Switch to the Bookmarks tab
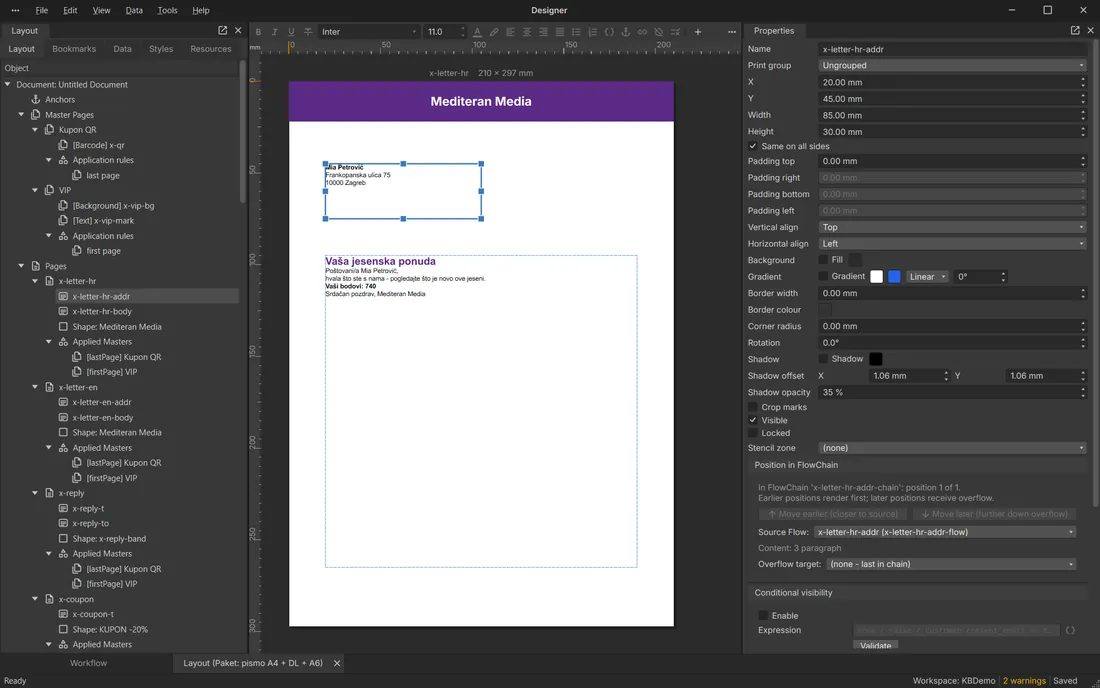Screen dimensions: 1100x688 click(74, 49)
